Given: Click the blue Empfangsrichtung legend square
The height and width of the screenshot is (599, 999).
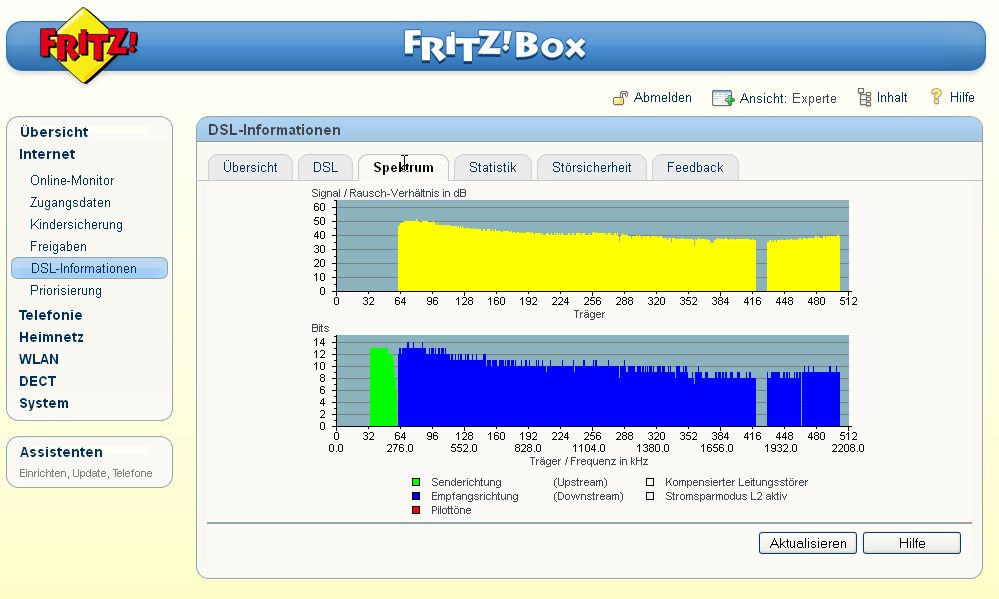Looking at the screenshot, I should pyautogui.click(x=416, y=496).
